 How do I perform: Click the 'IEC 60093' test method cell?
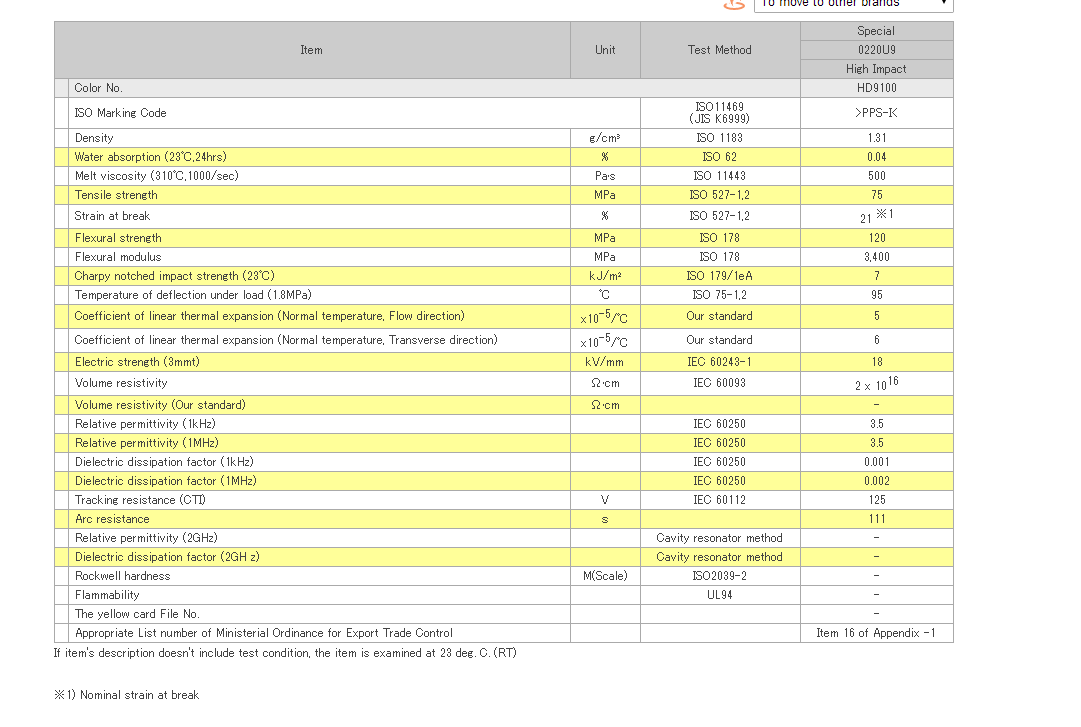pos(720,383)
